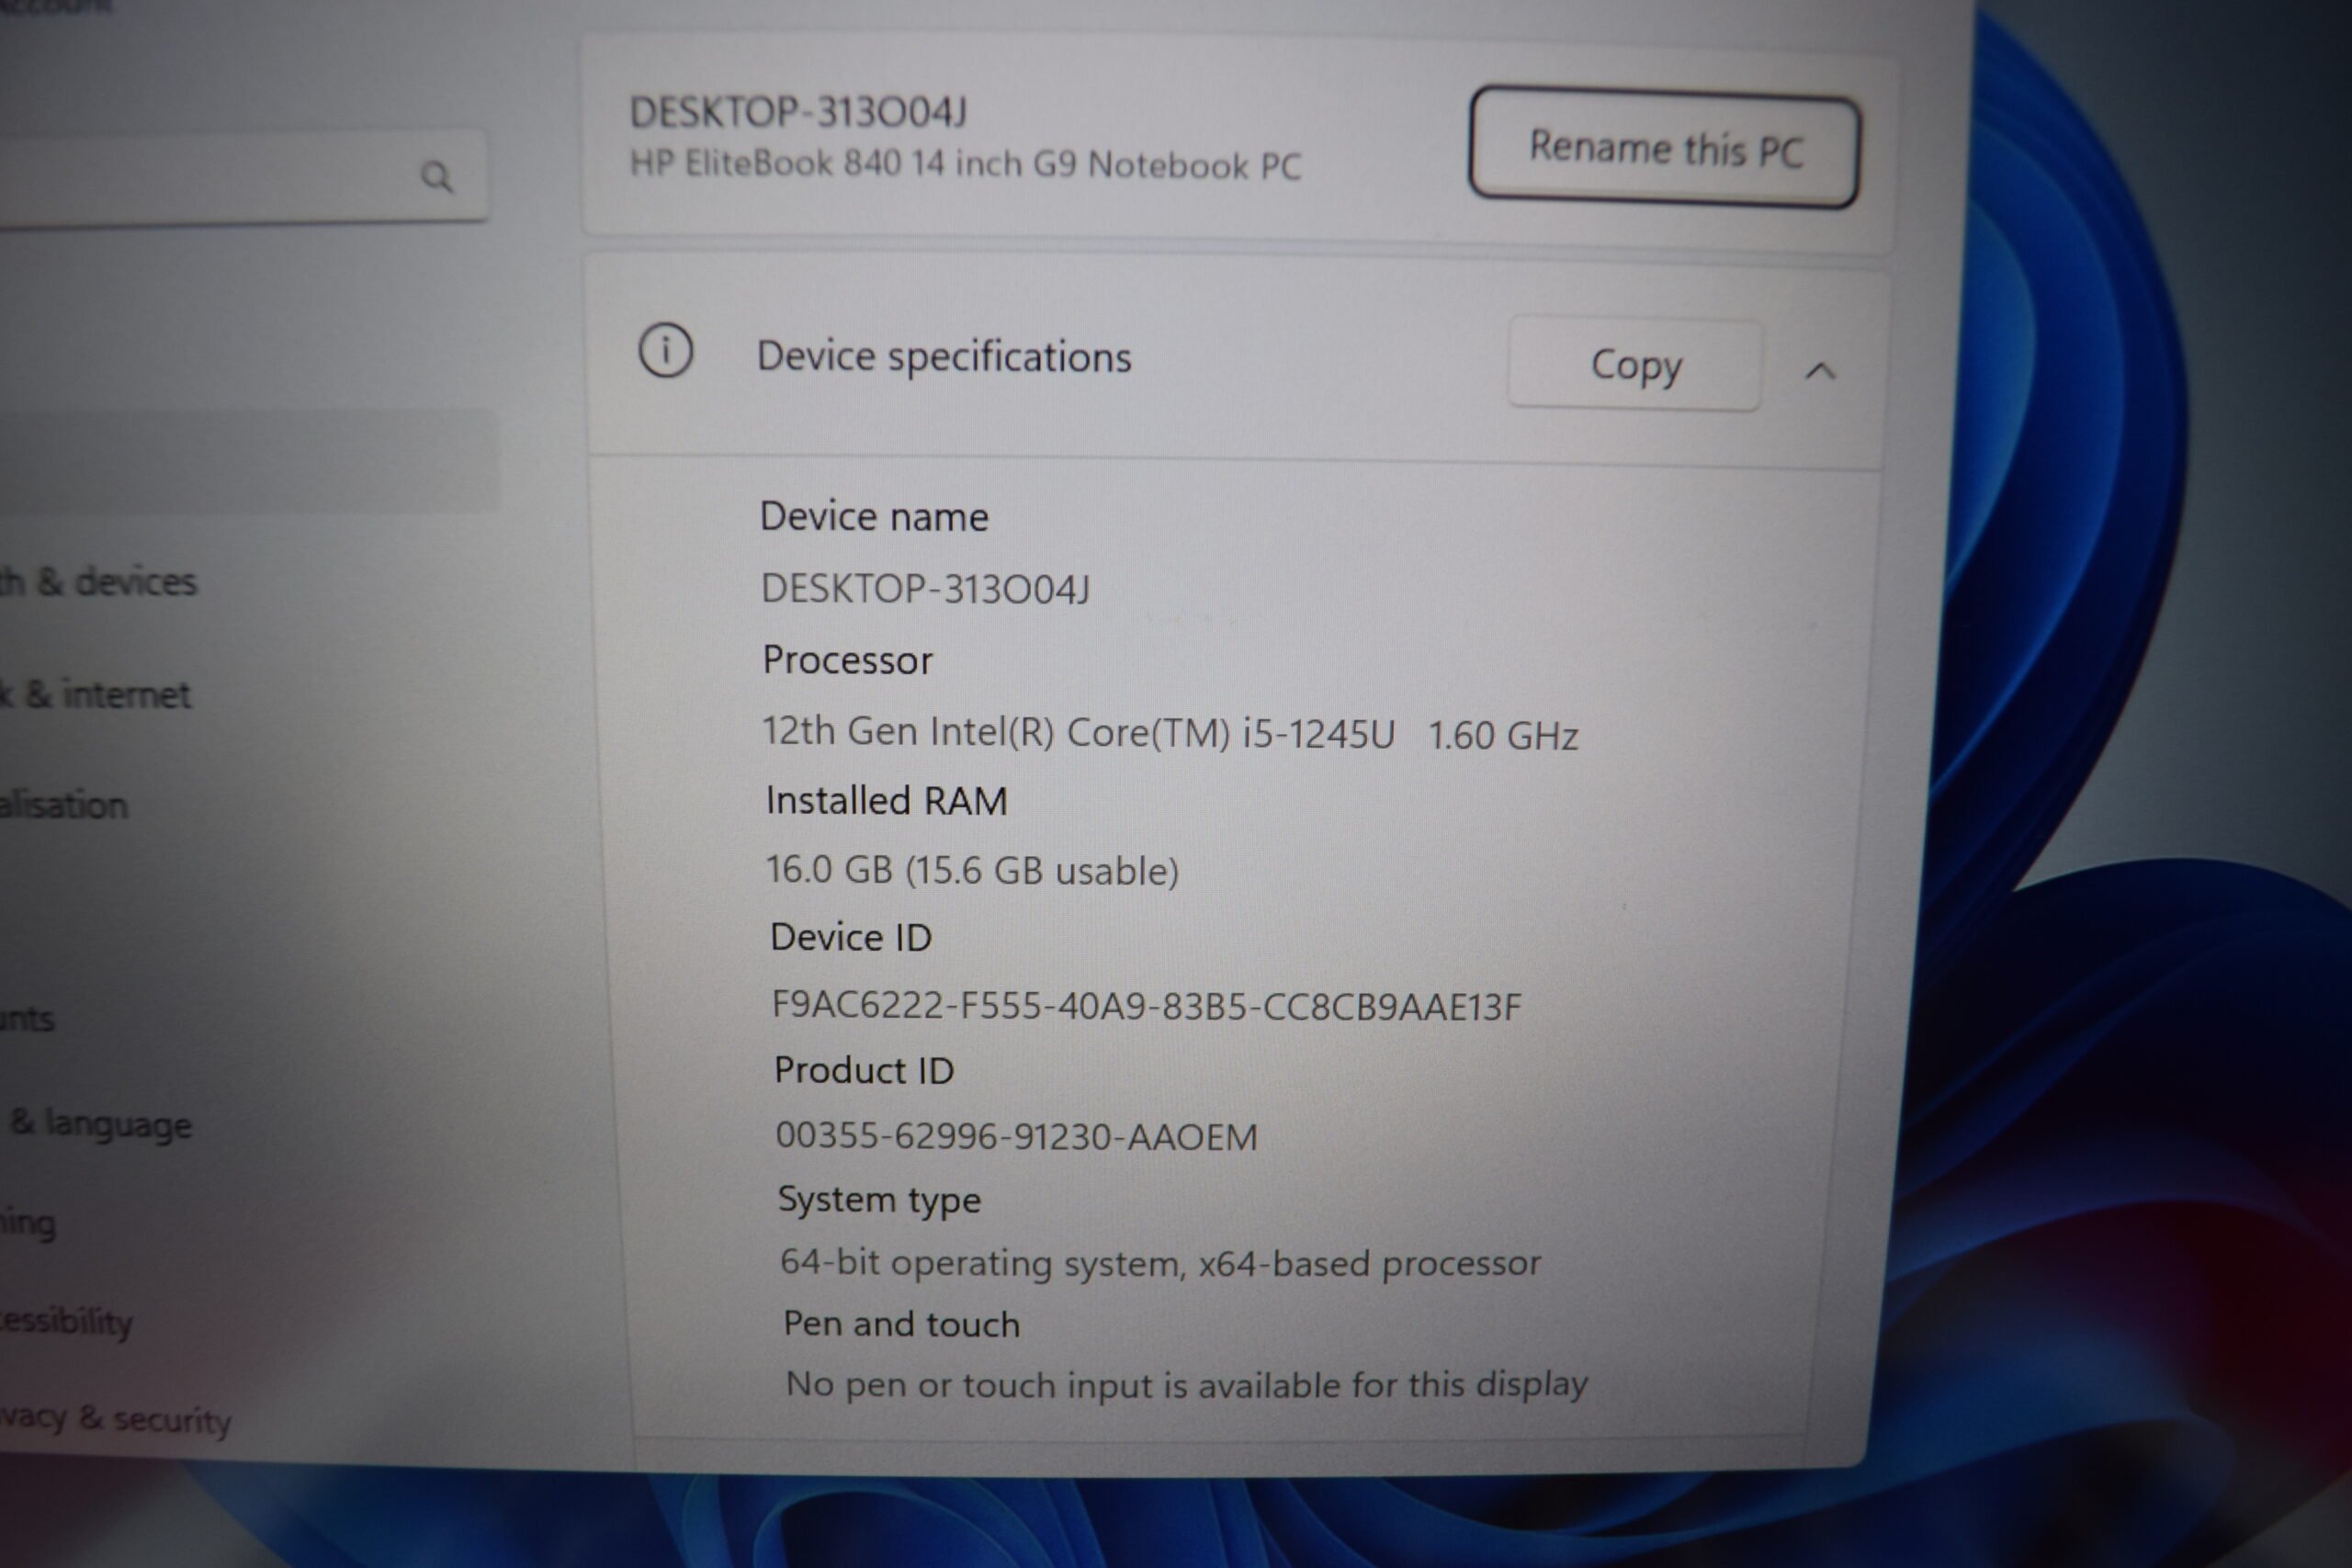Open the 'h & devices' sidebar item

tap(98, 581)
